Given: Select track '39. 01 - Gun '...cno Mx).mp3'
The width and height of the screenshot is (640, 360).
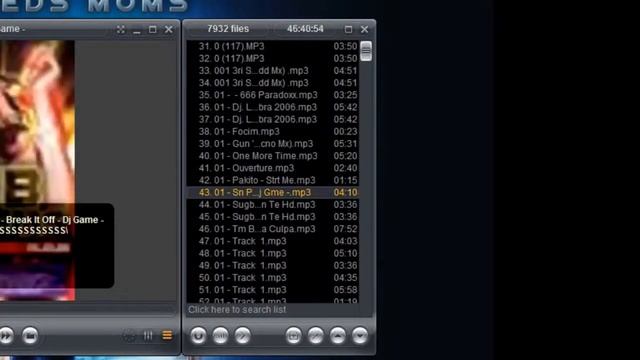Looking at the screenshot, I should 273,144.
